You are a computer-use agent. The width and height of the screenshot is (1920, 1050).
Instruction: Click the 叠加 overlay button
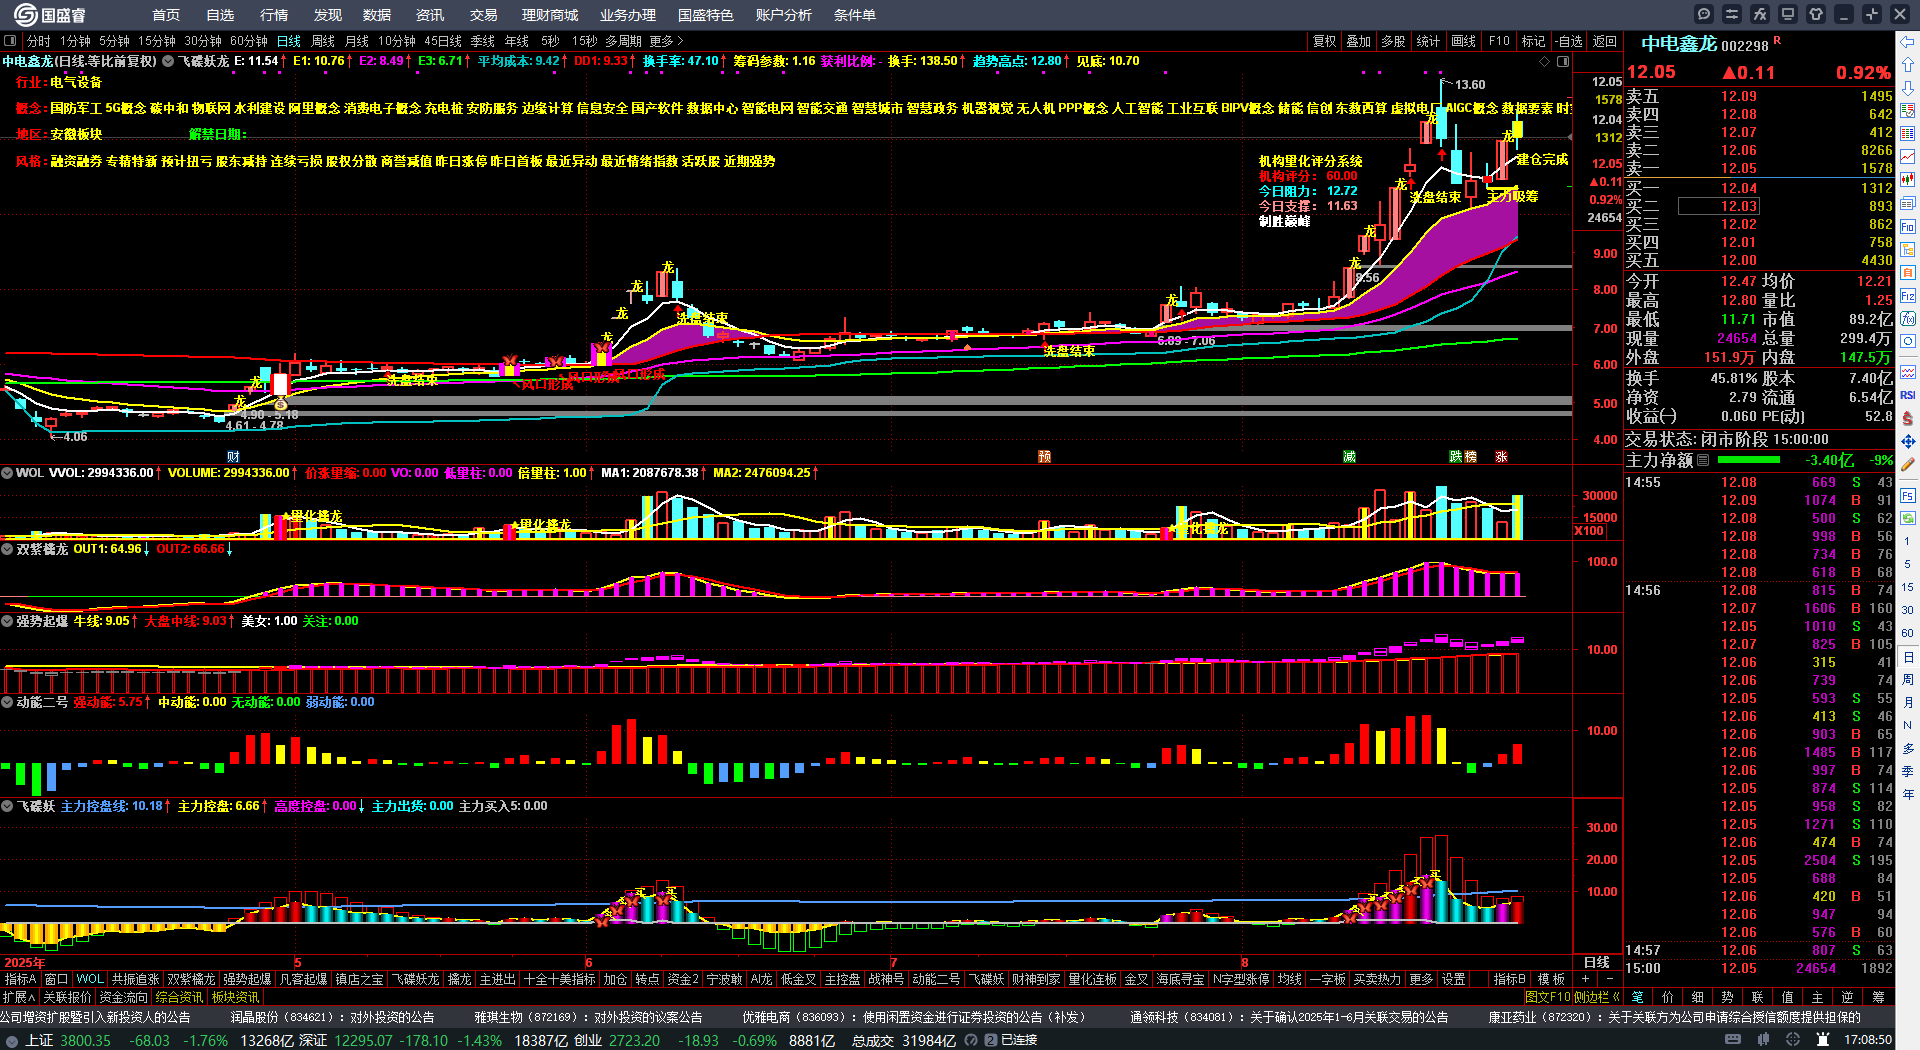coord(1359,41)
